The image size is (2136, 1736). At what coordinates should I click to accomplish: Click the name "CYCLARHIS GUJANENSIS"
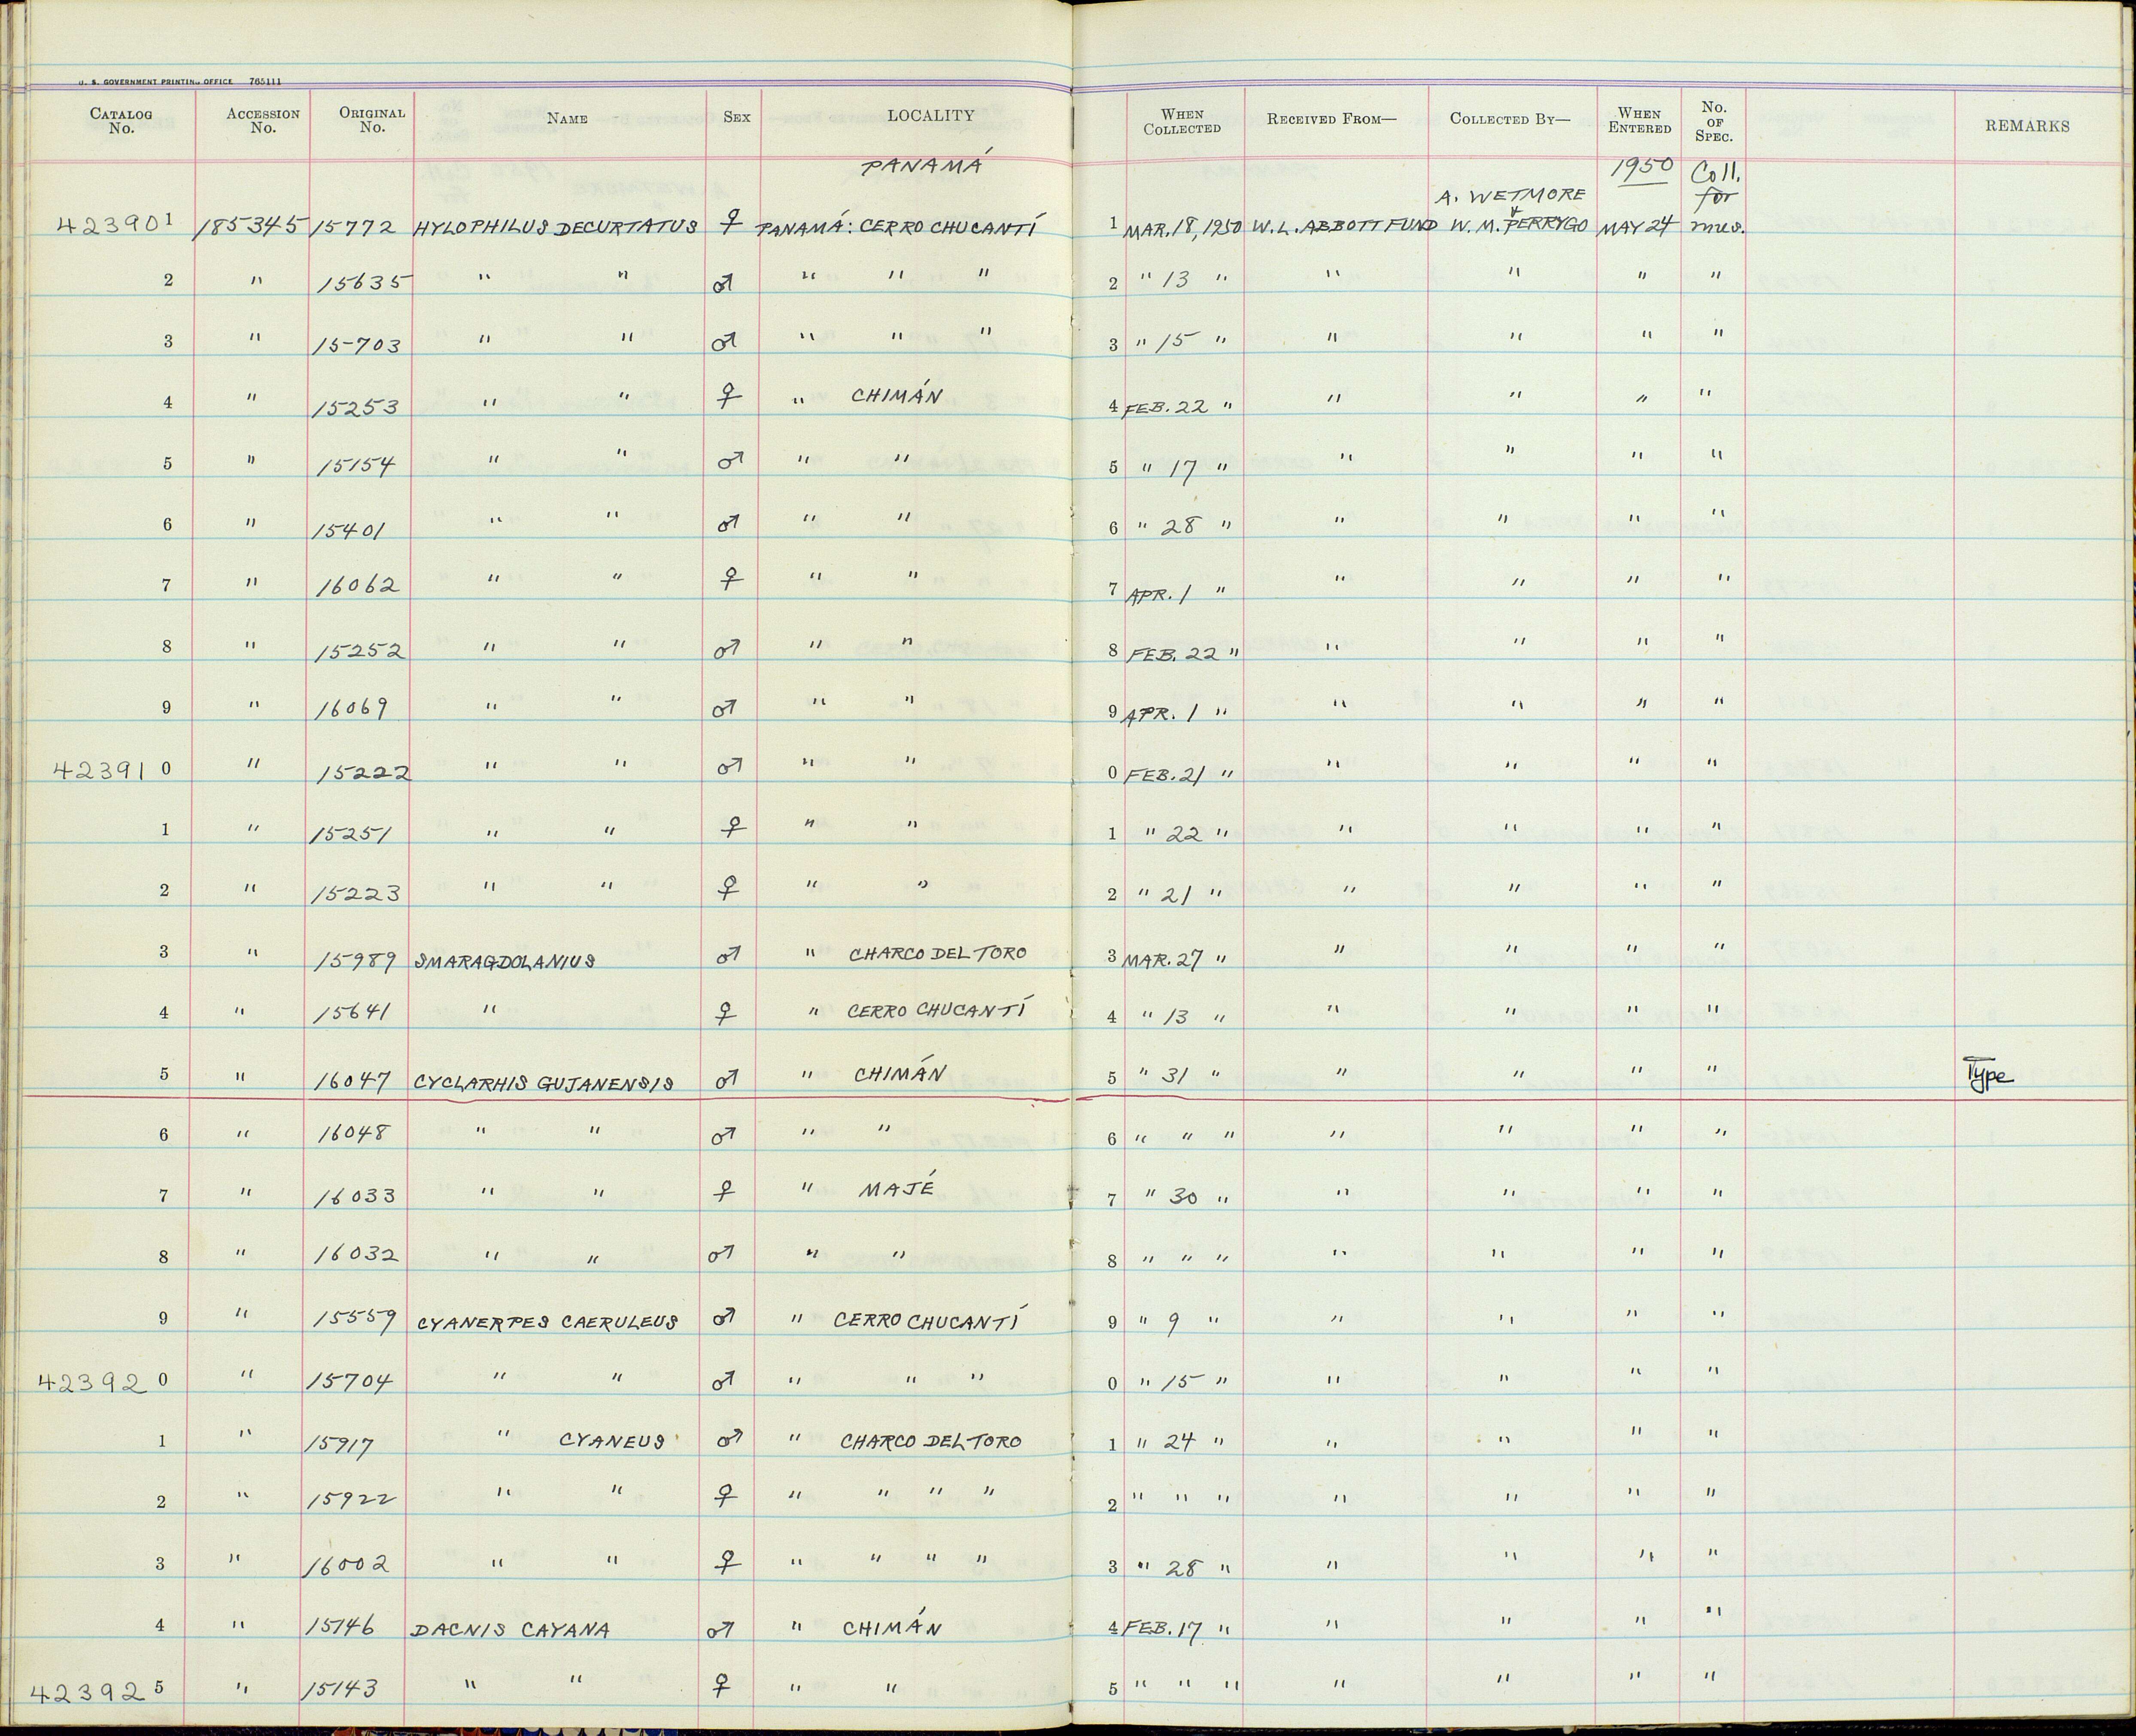[x=543, y=1083]
